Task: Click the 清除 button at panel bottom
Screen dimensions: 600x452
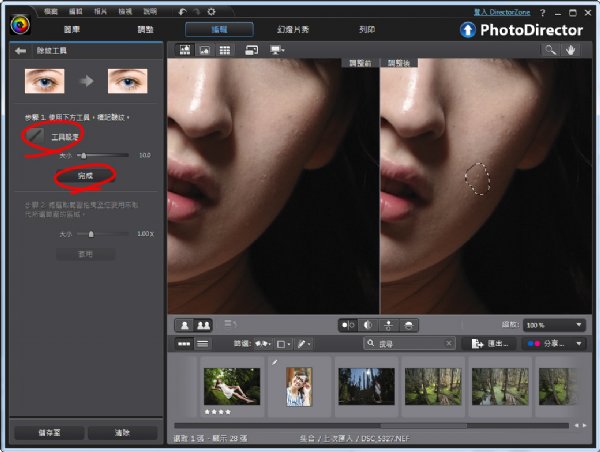Action: 122,432
